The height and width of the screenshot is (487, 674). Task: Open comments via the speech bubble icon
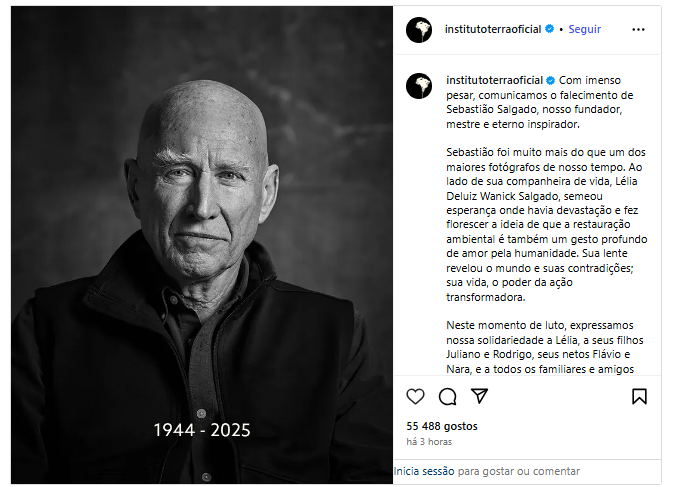447,396
